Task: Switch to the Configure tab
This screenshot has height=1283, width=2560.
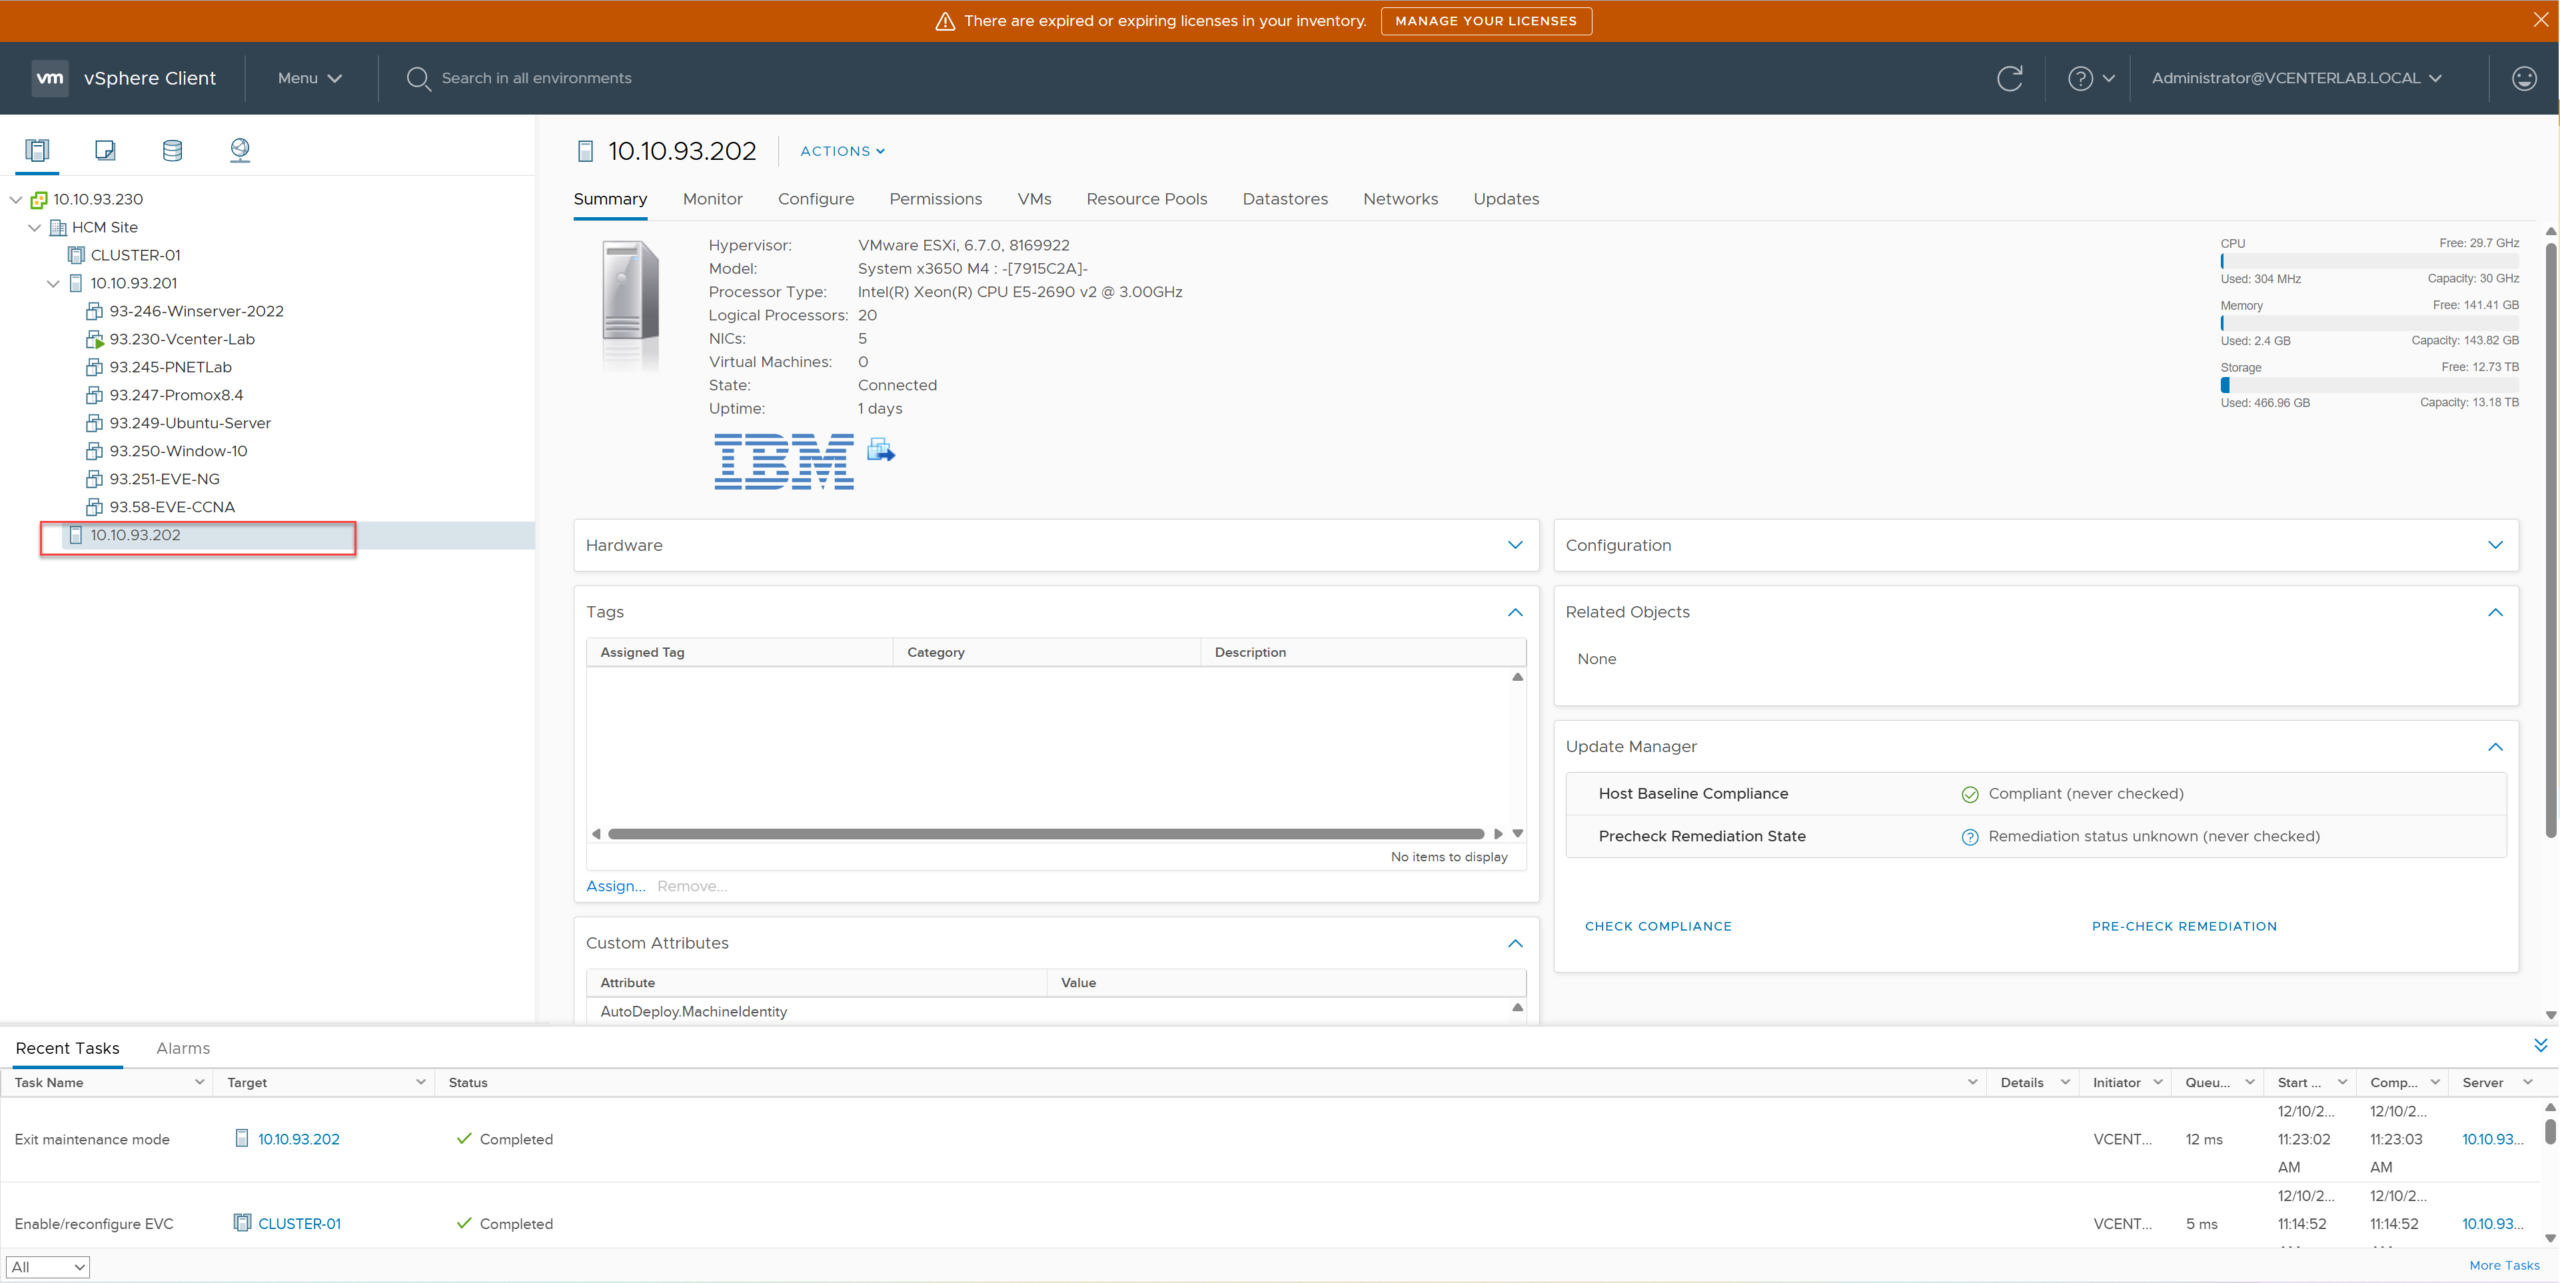Action: 816,199
